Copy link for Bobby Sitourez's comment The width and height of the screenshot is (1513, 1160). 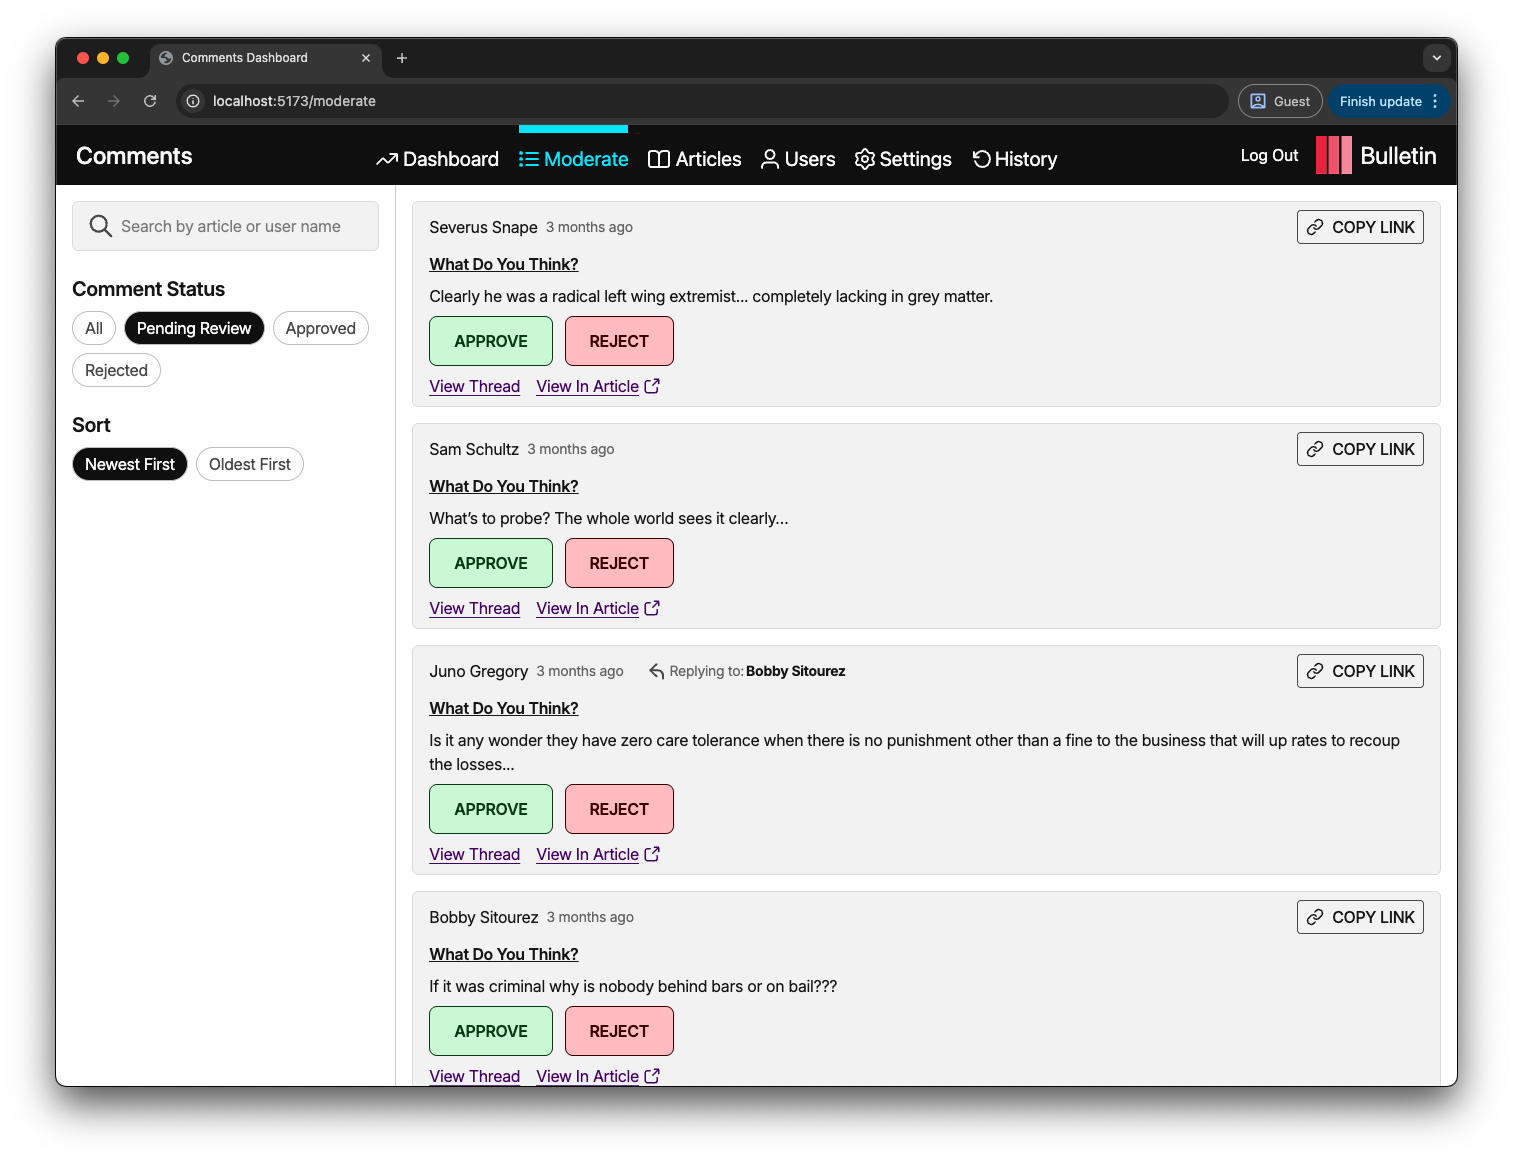click(1360, 917)
